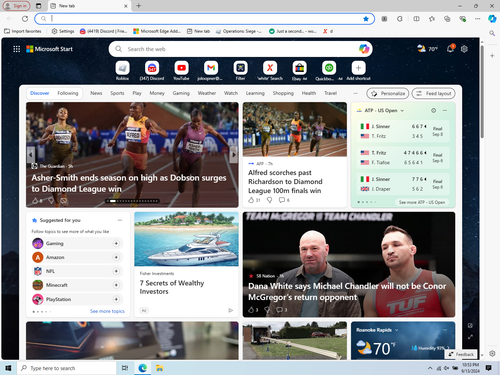The image size is (500, 375).
Task: Open the Shopping feed tab
Action: [x=283, y=93]
